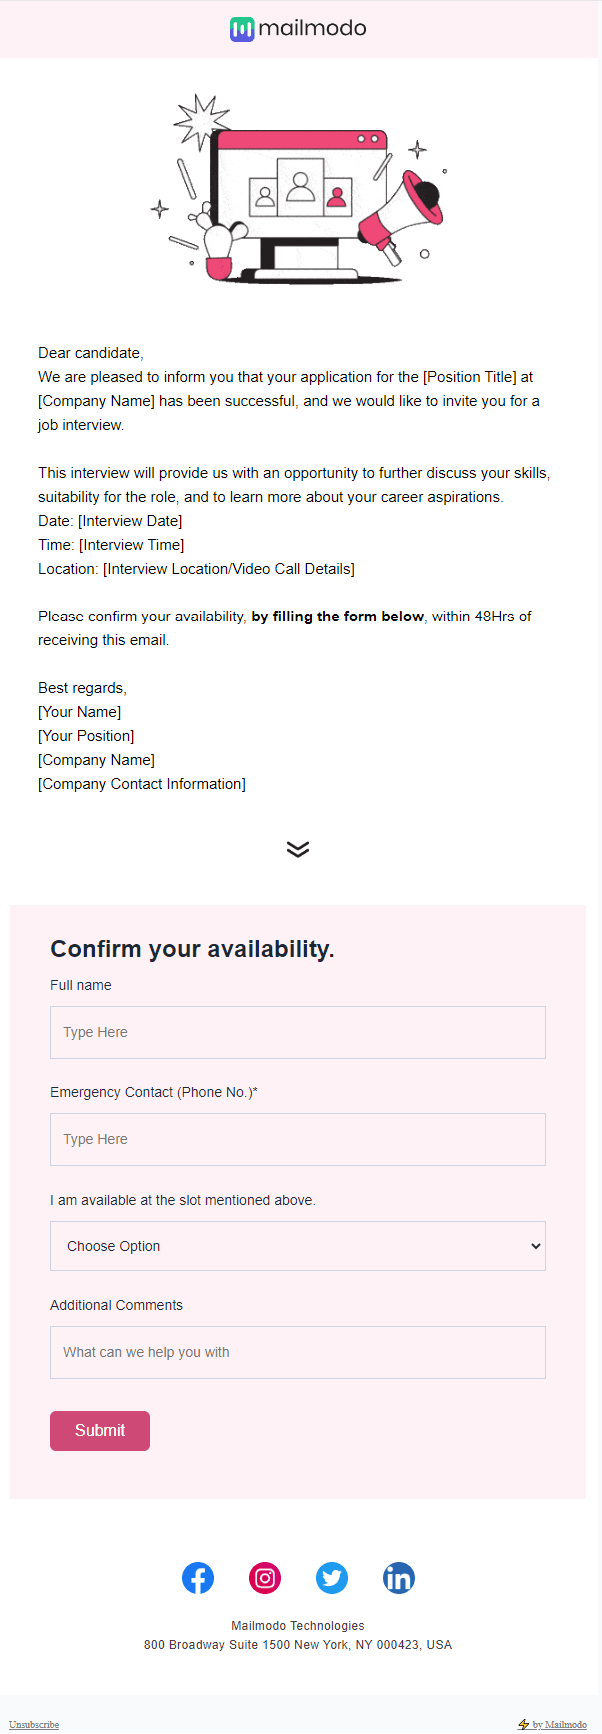This screenshot has width=602, height=1734.
Task: Click the bold 'by filling the form below' text
Action: click(338, 616)
